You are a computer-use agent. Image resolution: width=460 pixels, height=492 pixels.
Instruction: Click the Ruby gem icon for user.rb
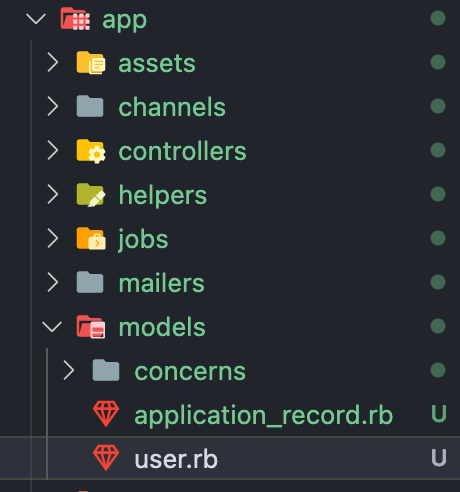pyautogui.click(x=106, y=458)
